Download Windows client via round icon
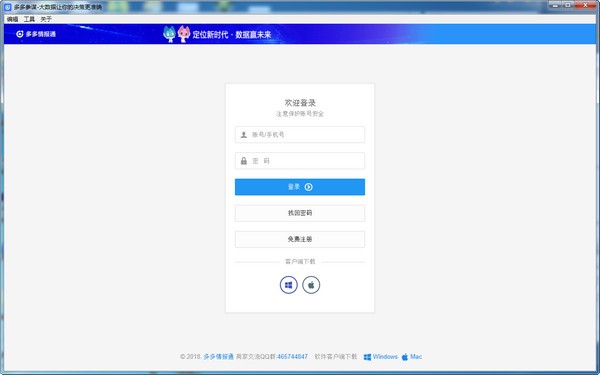Viewport: 600px width, 375px height. (289, 285)
